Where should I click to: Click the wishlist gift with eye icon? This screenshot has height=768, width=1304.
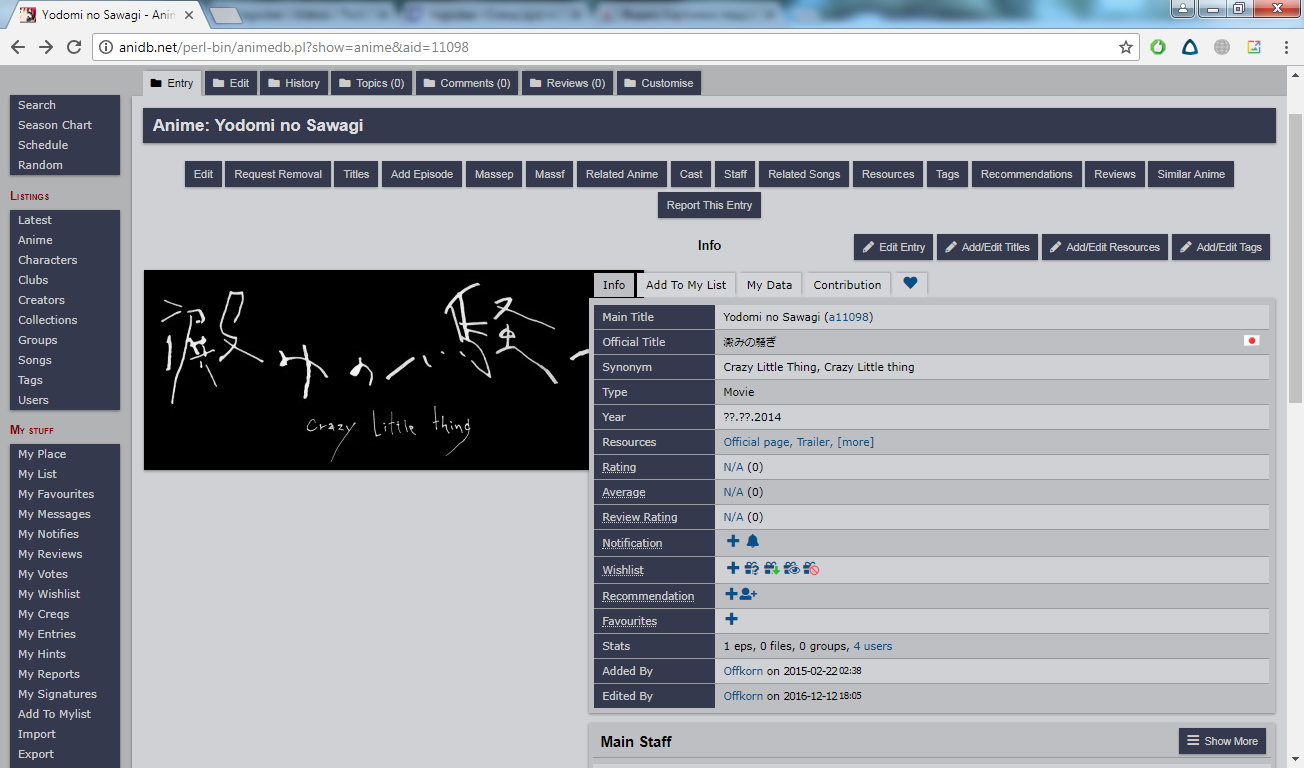coord(792,569)
